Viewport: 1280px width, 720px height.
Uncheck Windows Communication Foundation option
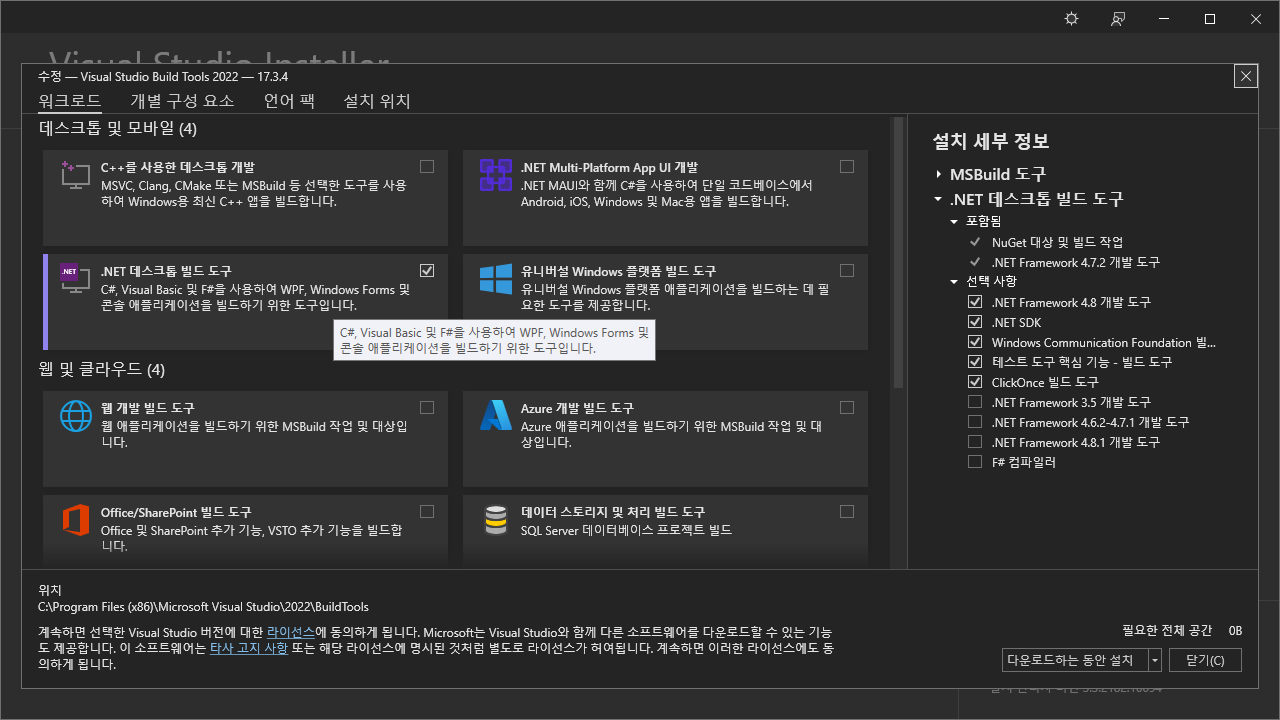pos(975,342)
